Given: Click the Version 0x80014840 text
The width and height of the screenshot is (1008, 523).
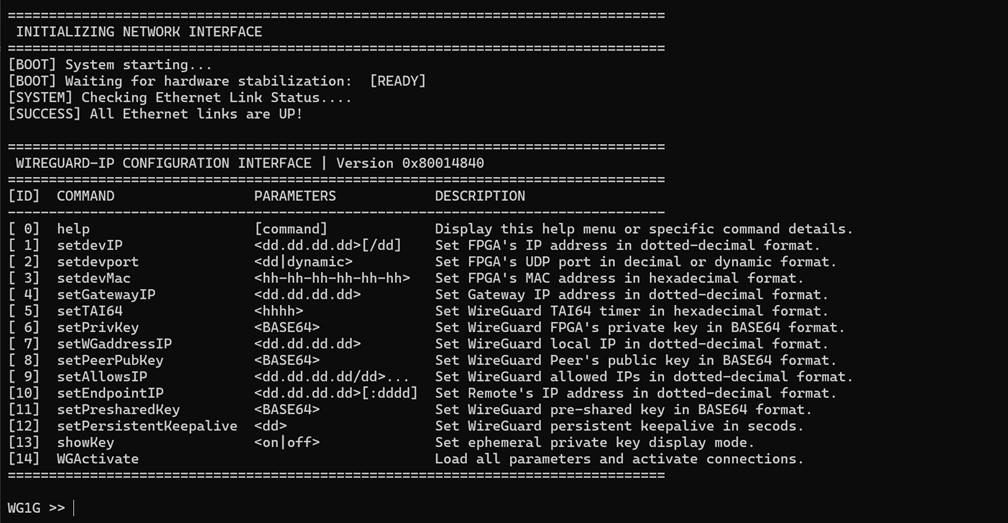Looking at the screenshot, I should (410, 163).
